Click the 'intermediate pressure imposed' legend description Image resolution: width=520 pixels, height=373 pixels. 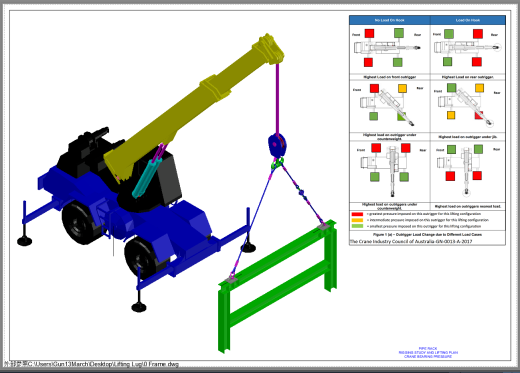428,220
